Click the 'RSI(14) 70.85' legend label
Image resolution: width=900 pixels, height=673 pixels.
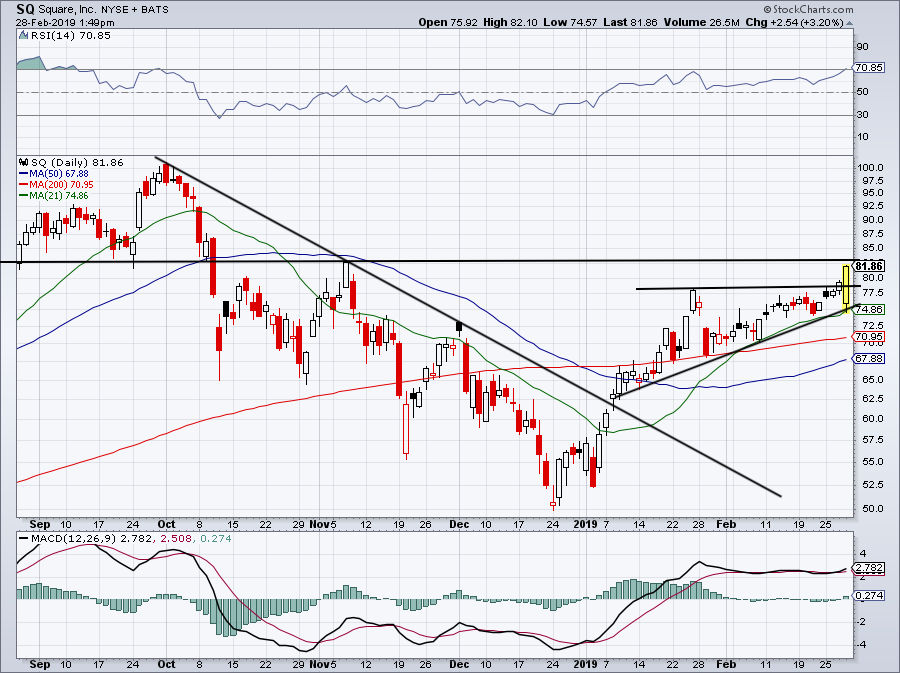tap(72, 36)
